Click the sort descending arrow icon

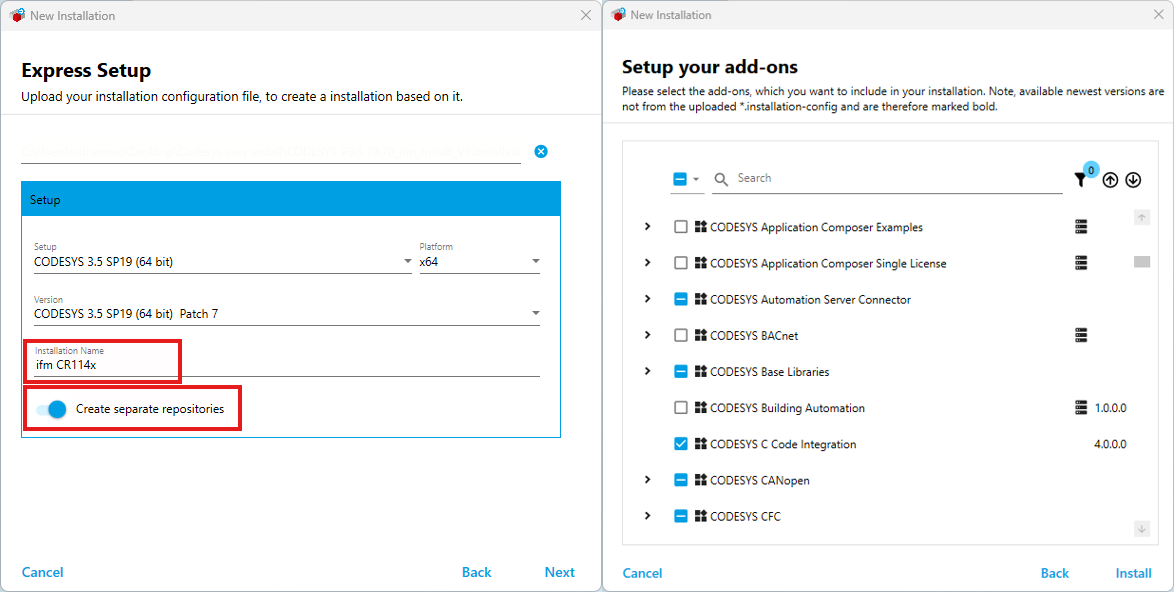click(x=1133, y=180)
